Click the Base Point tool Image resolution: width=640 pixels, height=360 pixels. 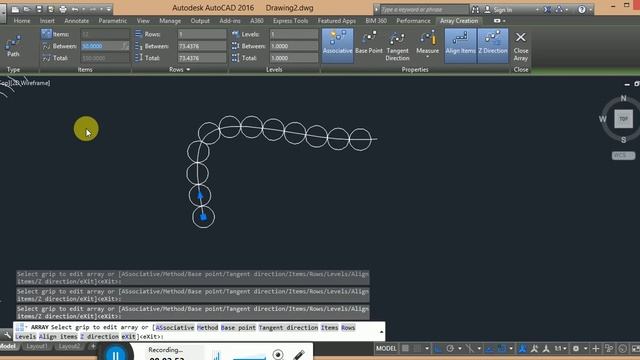[x=369, y=42]
